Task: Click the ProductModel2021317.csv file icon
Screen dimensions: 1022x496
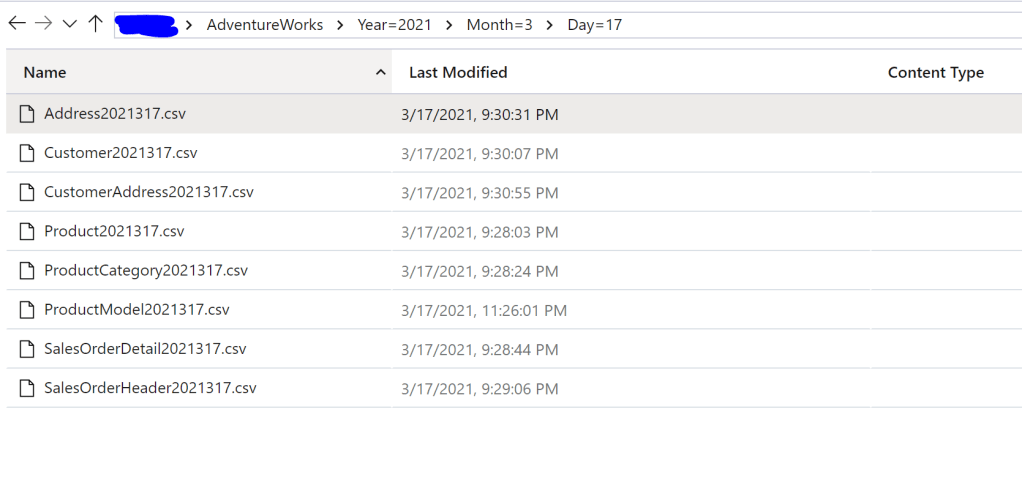Action: (27, 310)
